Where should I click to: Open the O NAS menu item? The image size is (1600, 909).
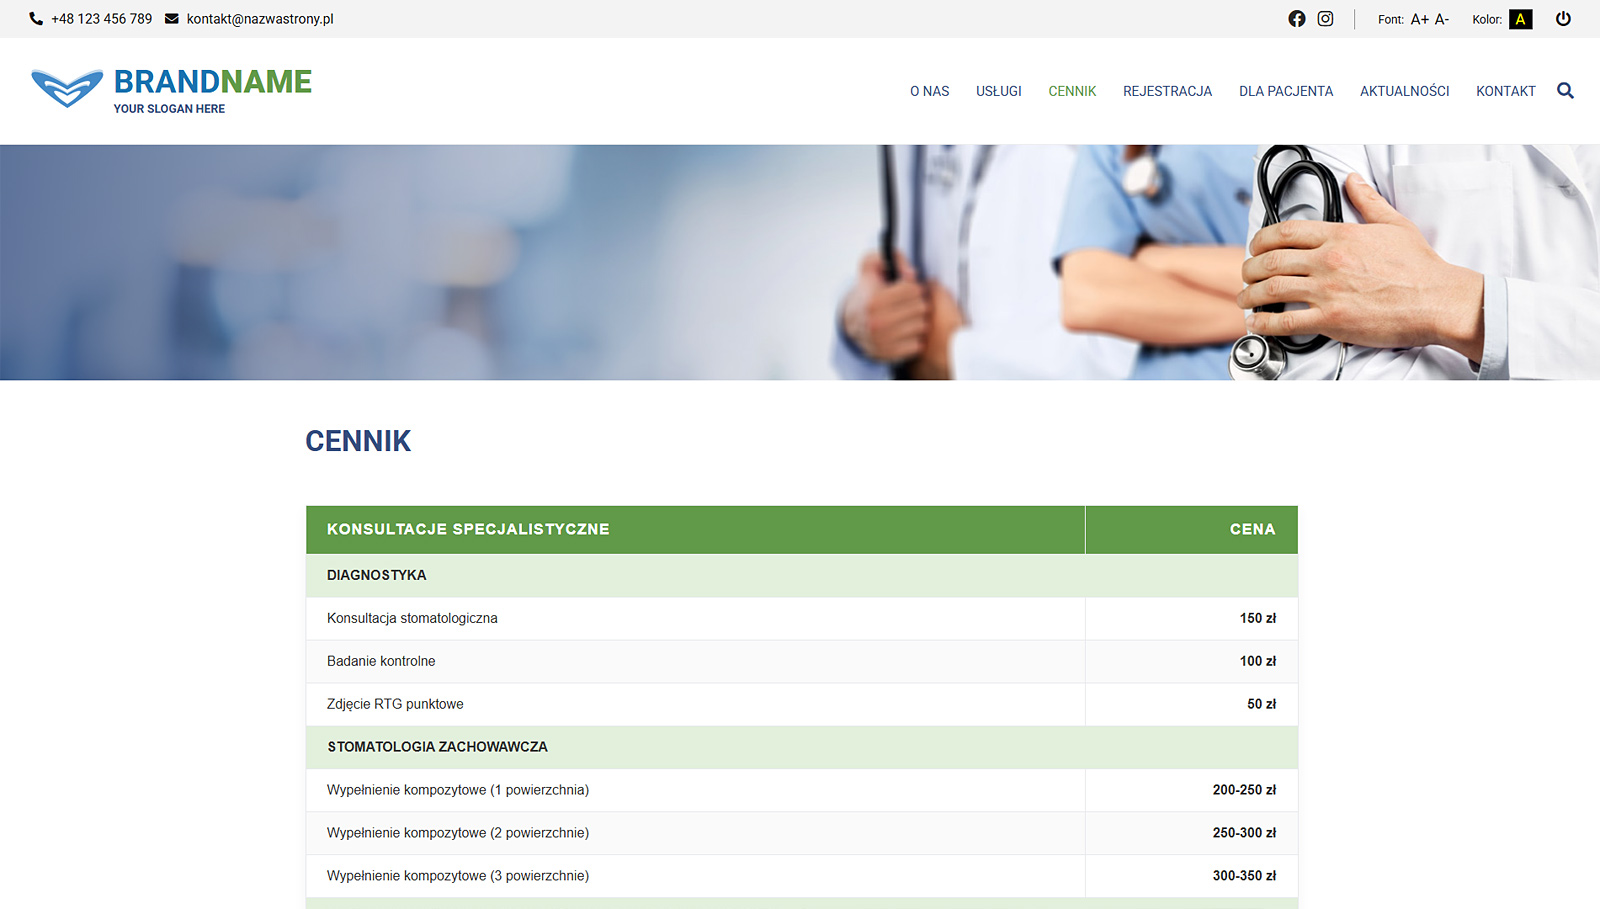point(929,91)
